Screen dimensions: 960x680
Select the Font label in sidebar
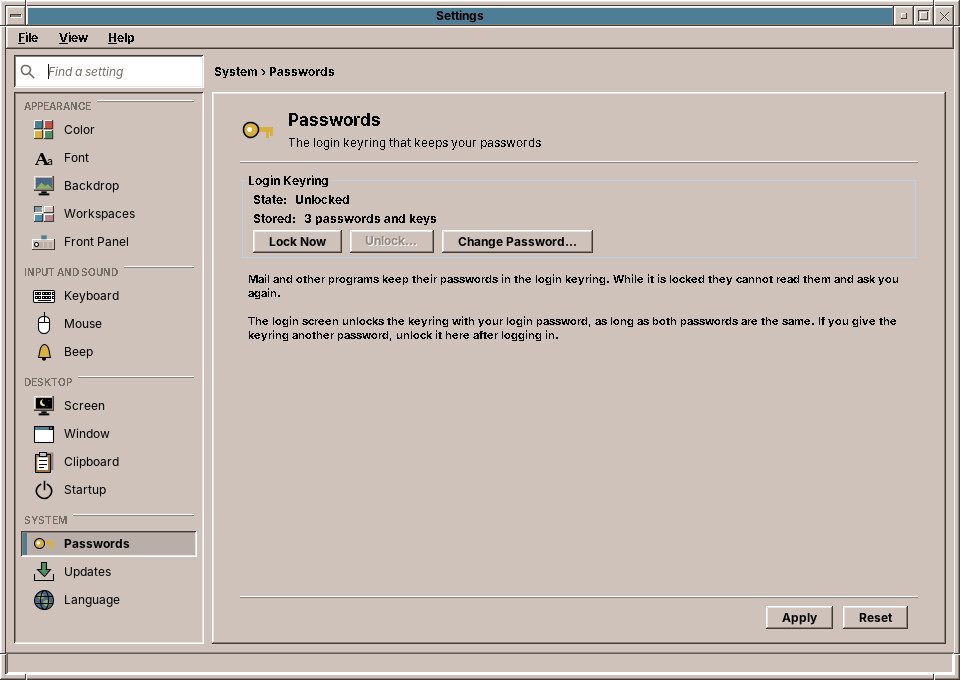point(77,158)
